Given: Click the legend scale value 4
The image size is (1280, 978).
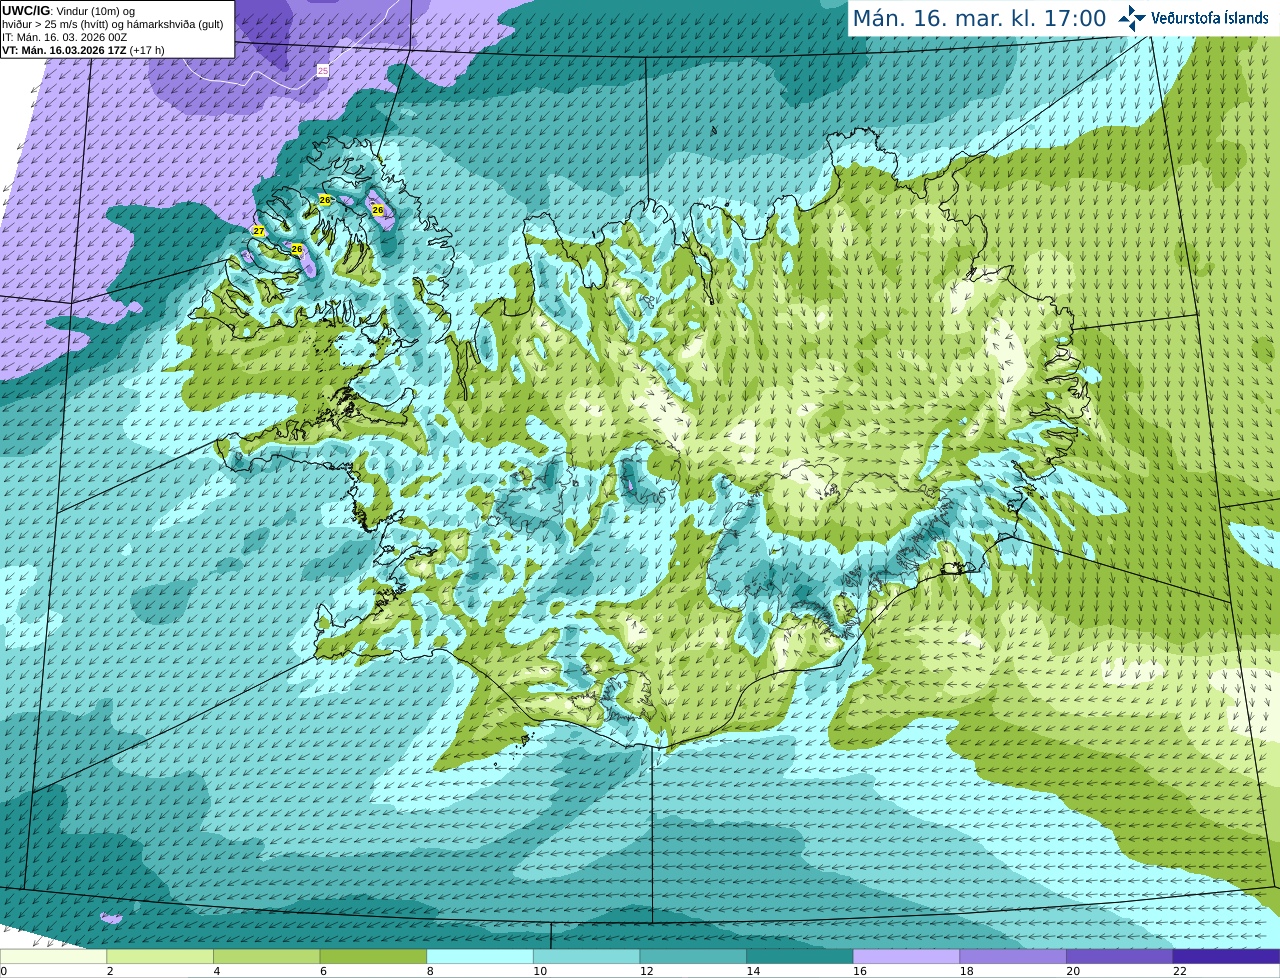Looking at the screenshot, I should (x=217, y=971).
